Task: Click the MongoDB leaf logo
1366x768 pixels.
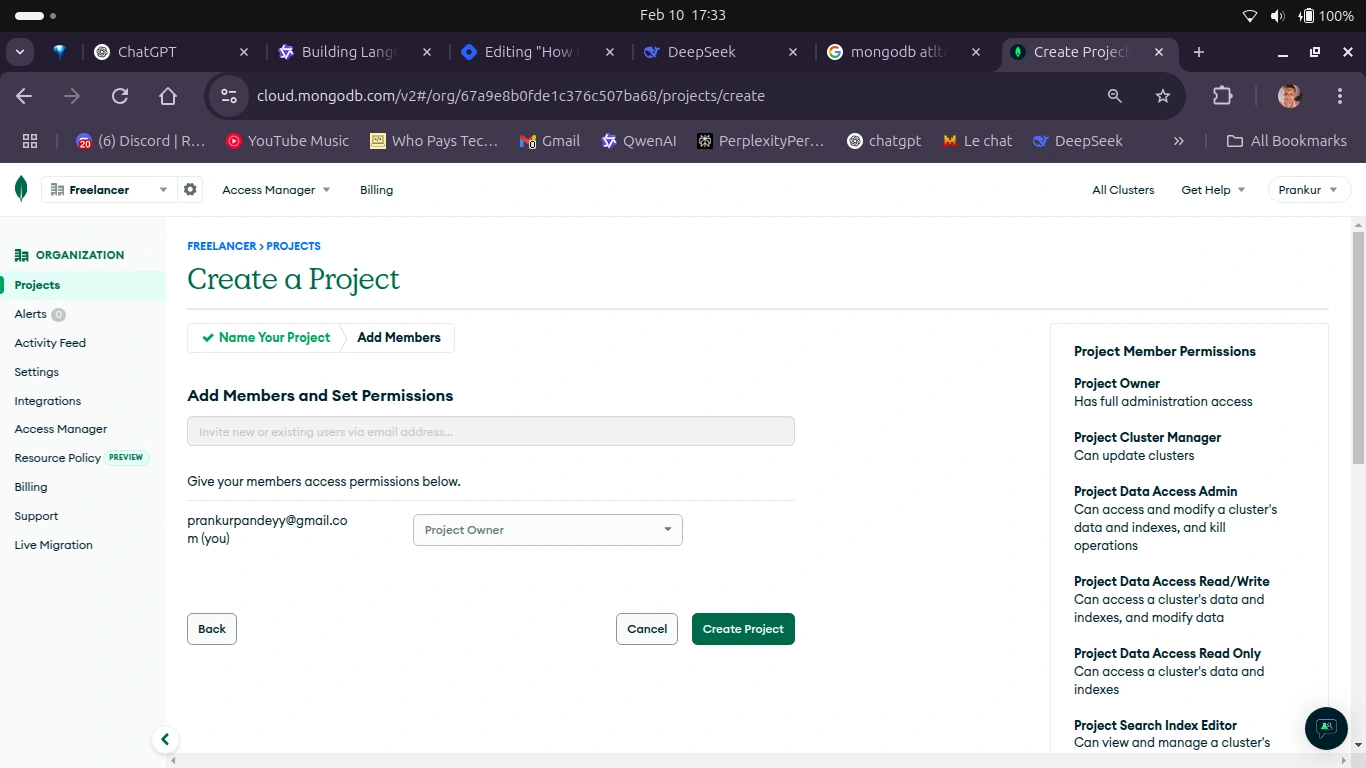Action: point(20,188)
